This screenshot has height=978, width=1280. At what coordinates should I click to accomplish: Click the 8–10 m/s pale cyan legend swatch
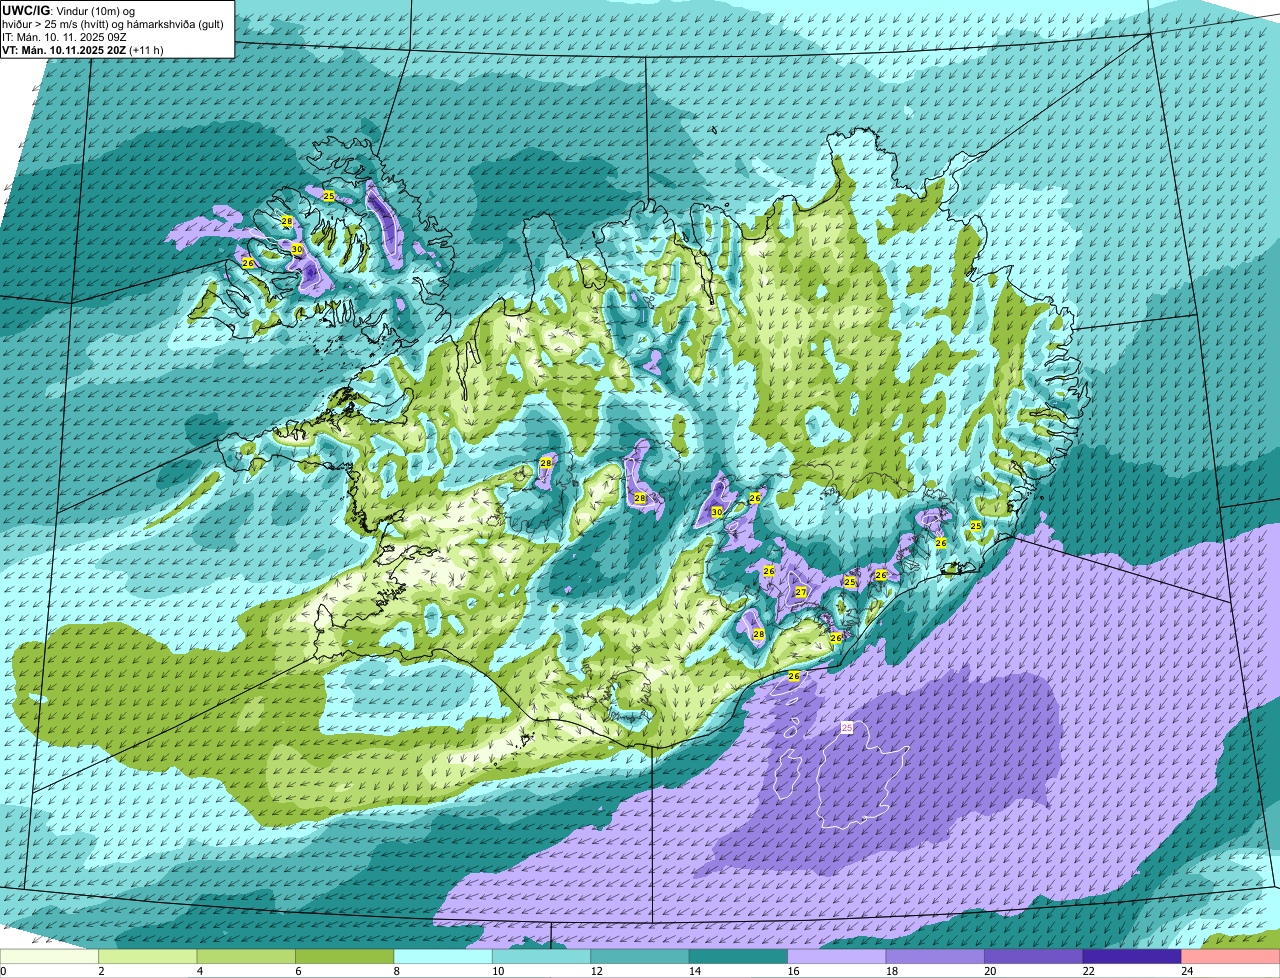444,956
